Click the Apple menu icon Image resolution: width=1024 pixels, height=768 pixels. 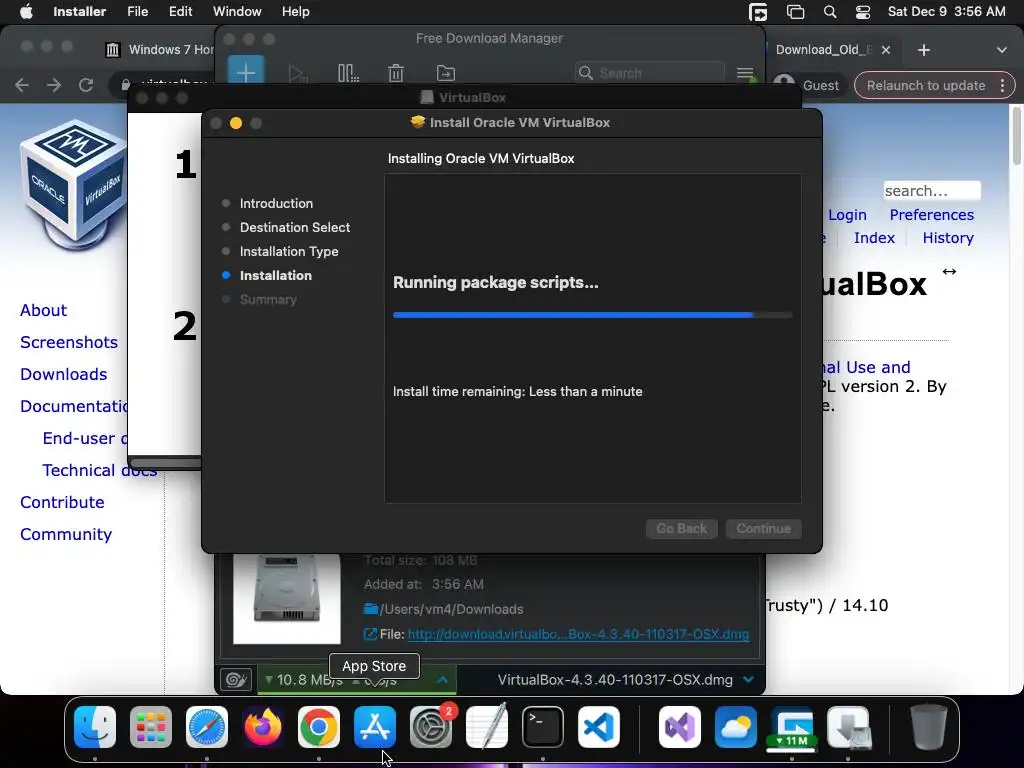26,12
